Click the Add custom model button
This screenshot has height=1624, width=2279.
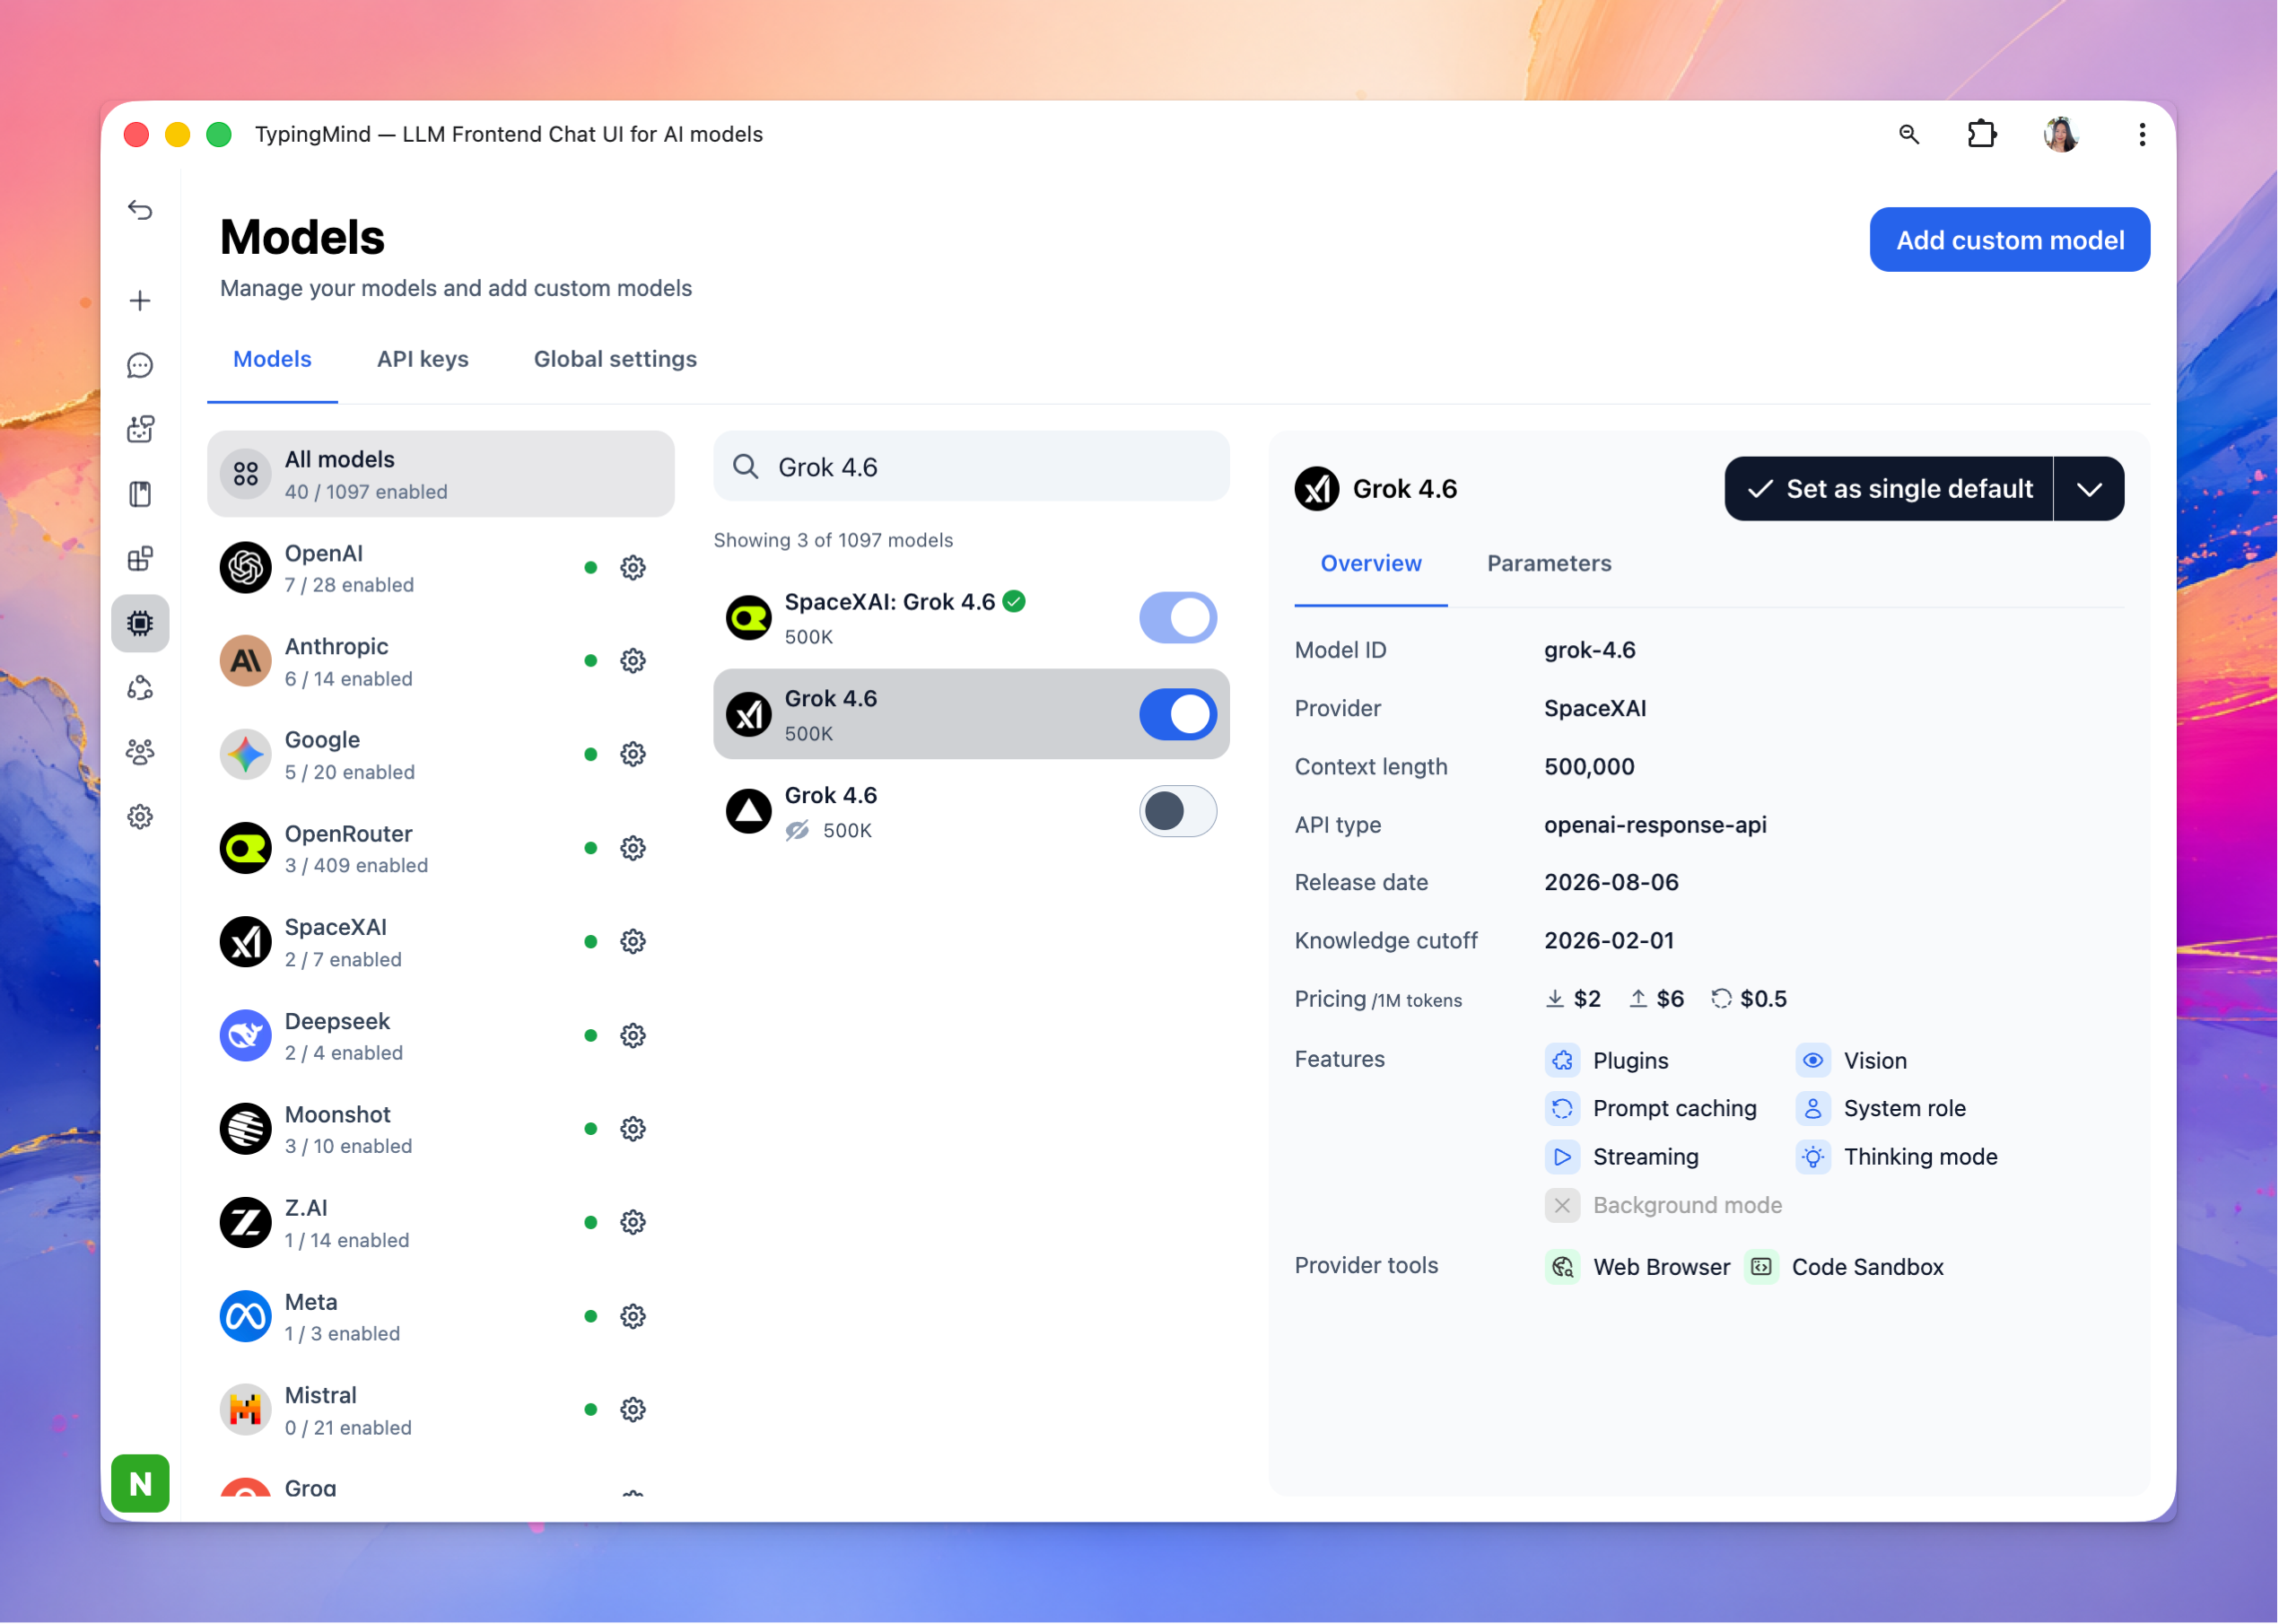[2010, 240]
